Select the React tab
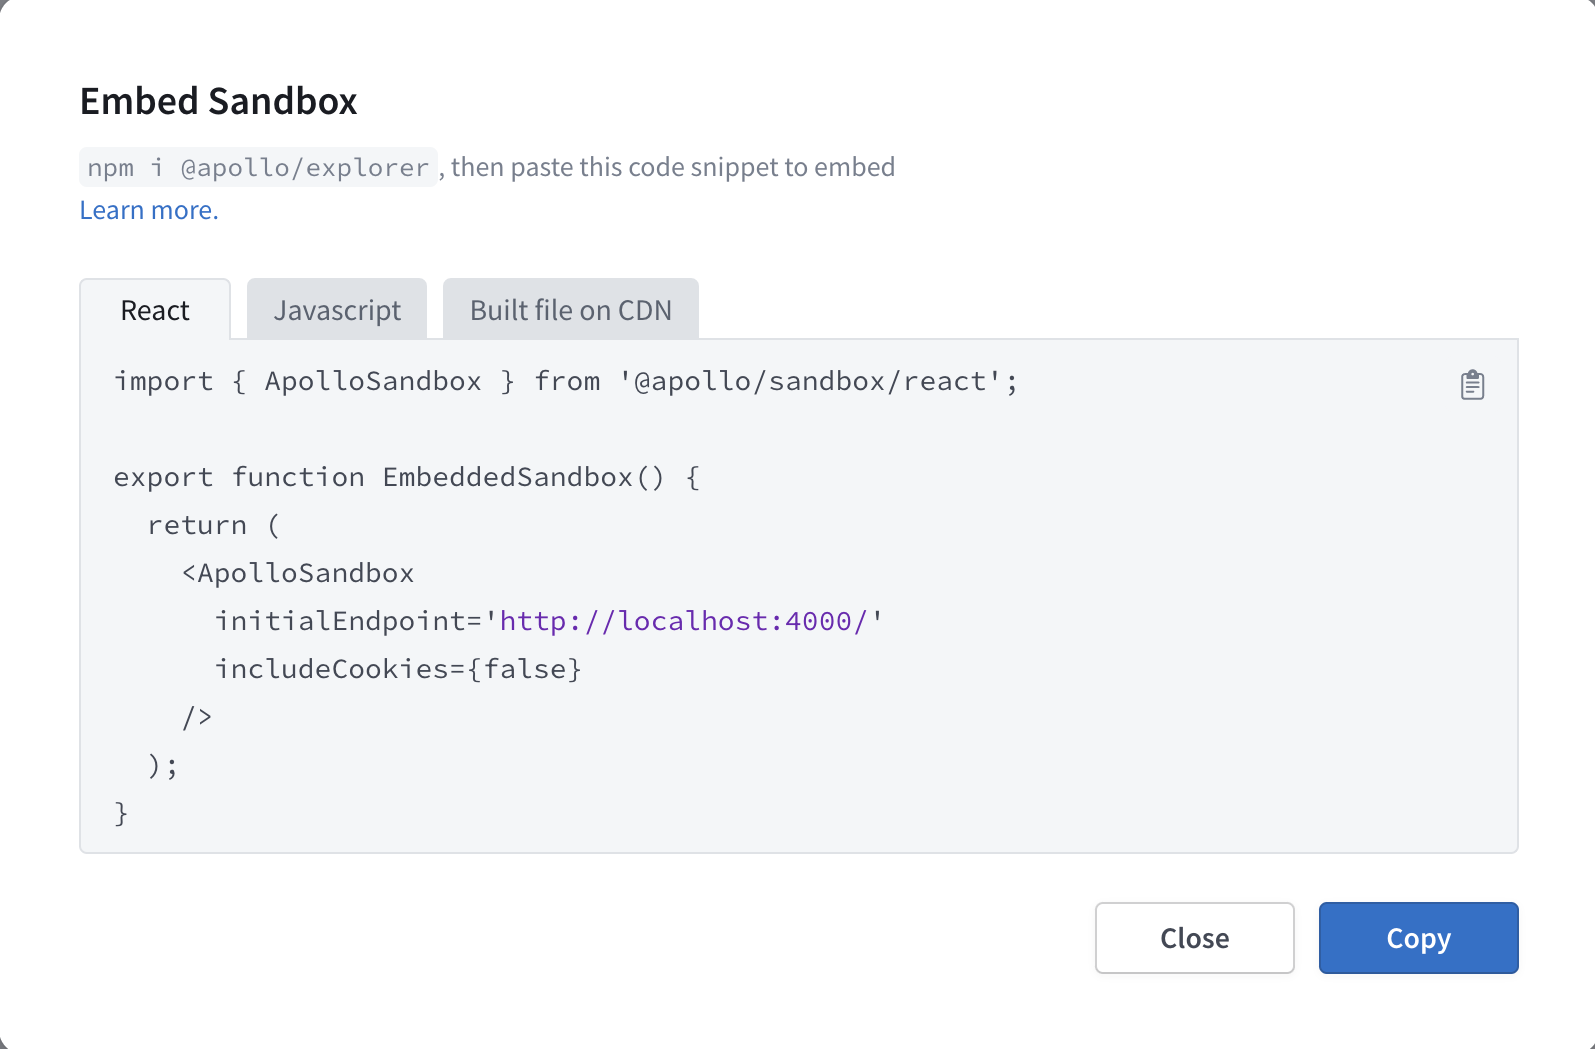This screenshot has height=1049, width=1595. (155, 309)
